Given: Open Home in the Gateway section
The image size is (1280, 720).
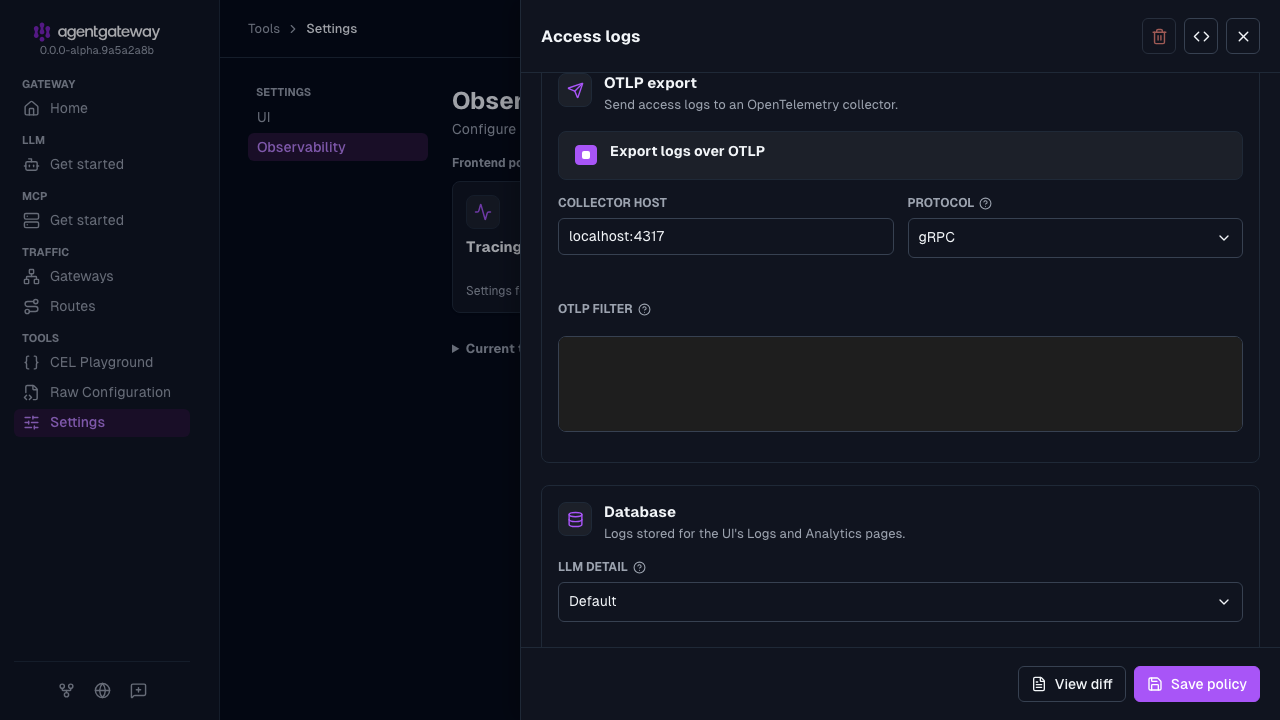Looking at the screenshot, I should pos(102,108).
